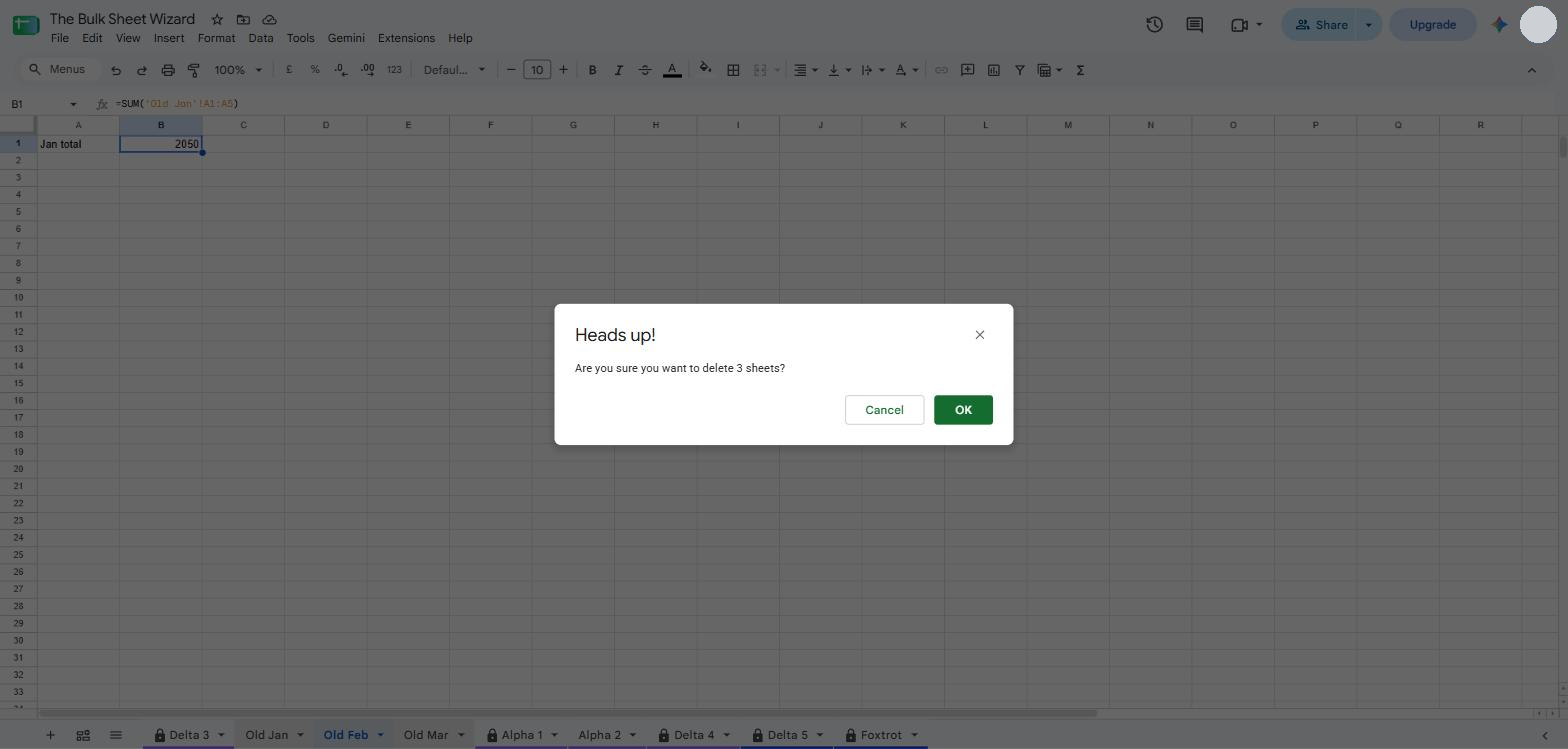Click the font size field

[x=537, y=70]
